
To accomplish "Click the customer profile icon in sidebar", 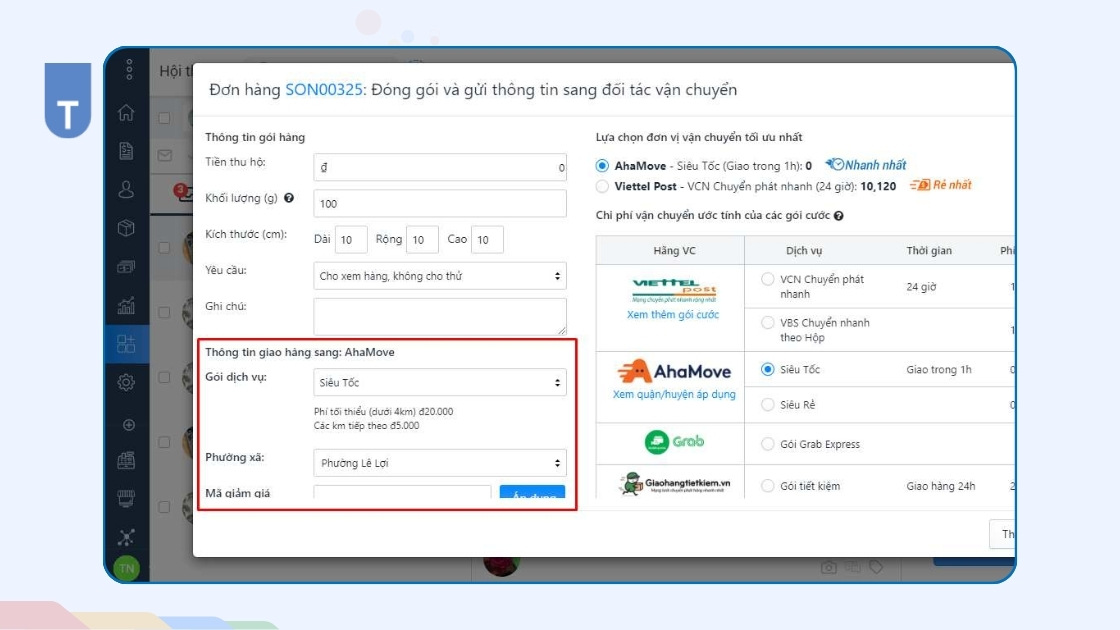I will tap(127, 189).
